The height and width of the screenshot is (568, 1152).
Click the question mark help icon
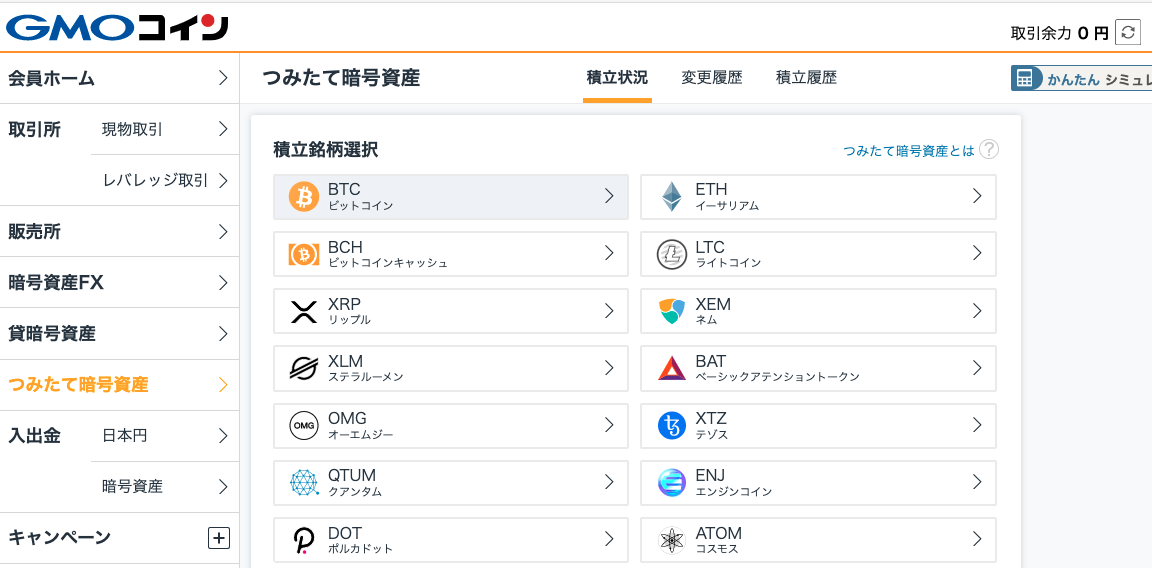[990, 150]
